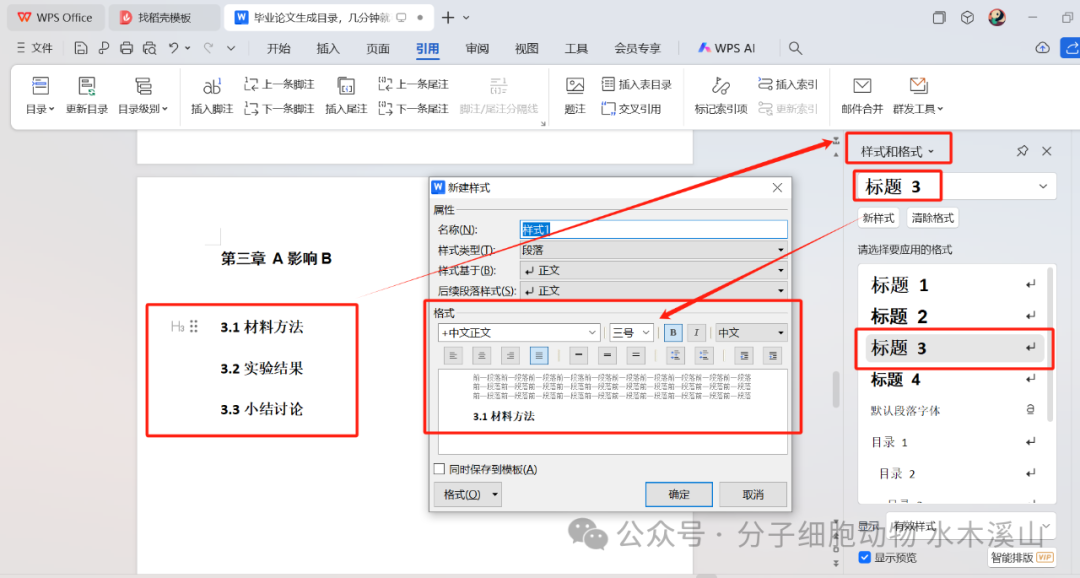Screen dimensions: 1080x578
Task: Click the Redo arrow icon
Action: 209,48
